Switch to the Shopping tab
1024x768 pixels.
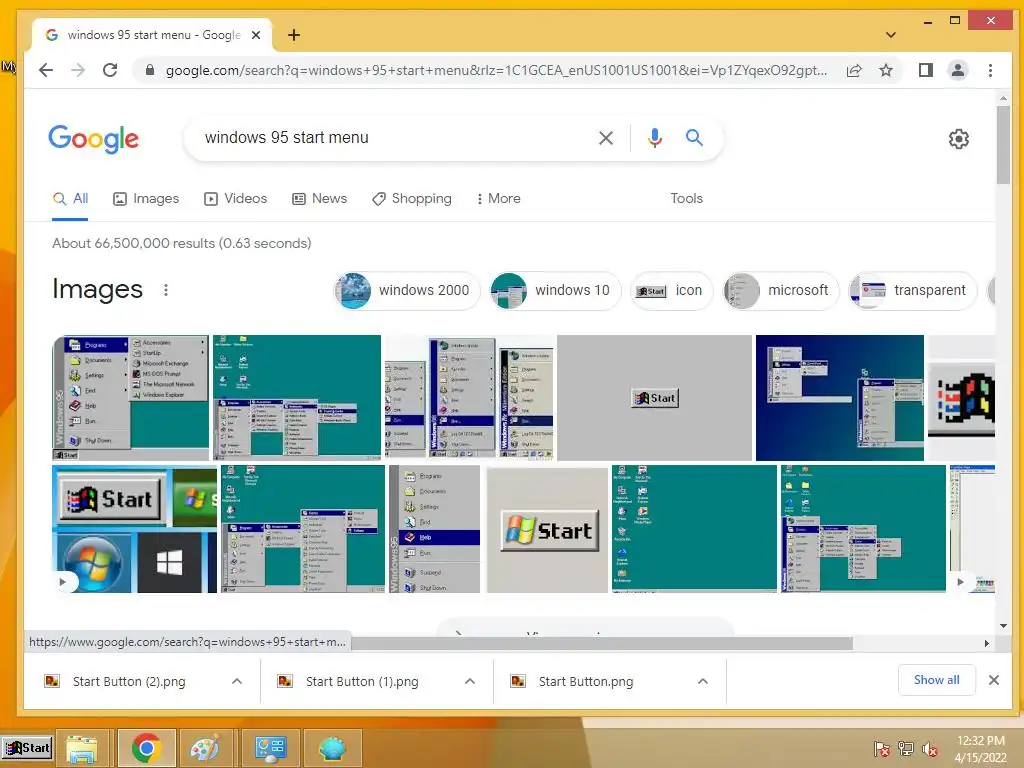click(x=411, y=199)
